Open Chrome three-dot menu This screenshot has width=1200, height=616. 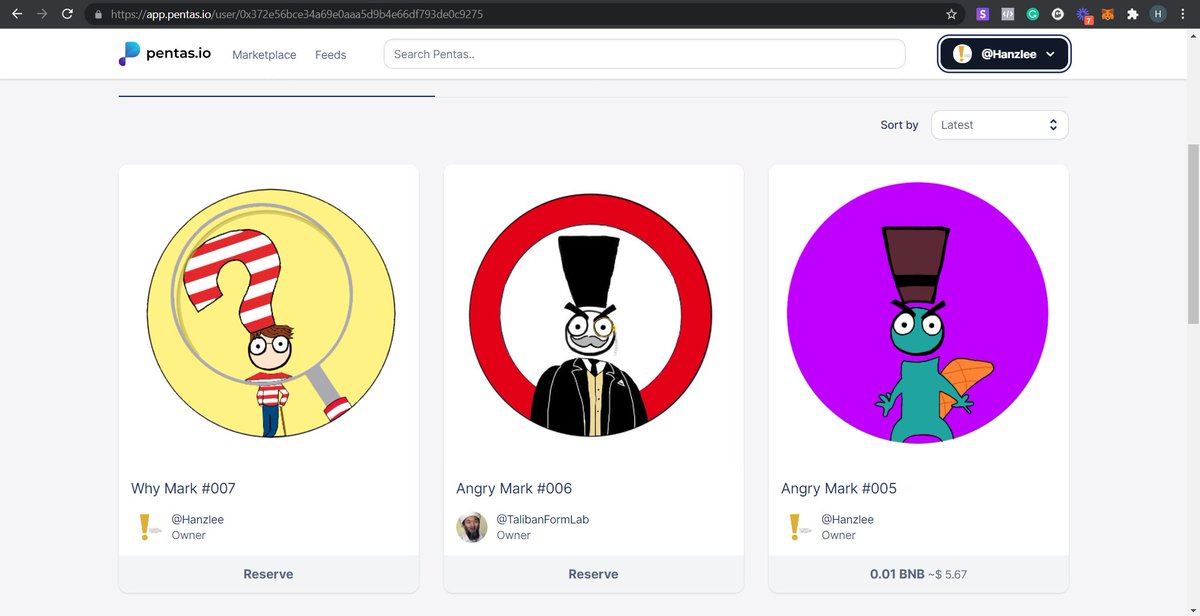(1184, 14)
